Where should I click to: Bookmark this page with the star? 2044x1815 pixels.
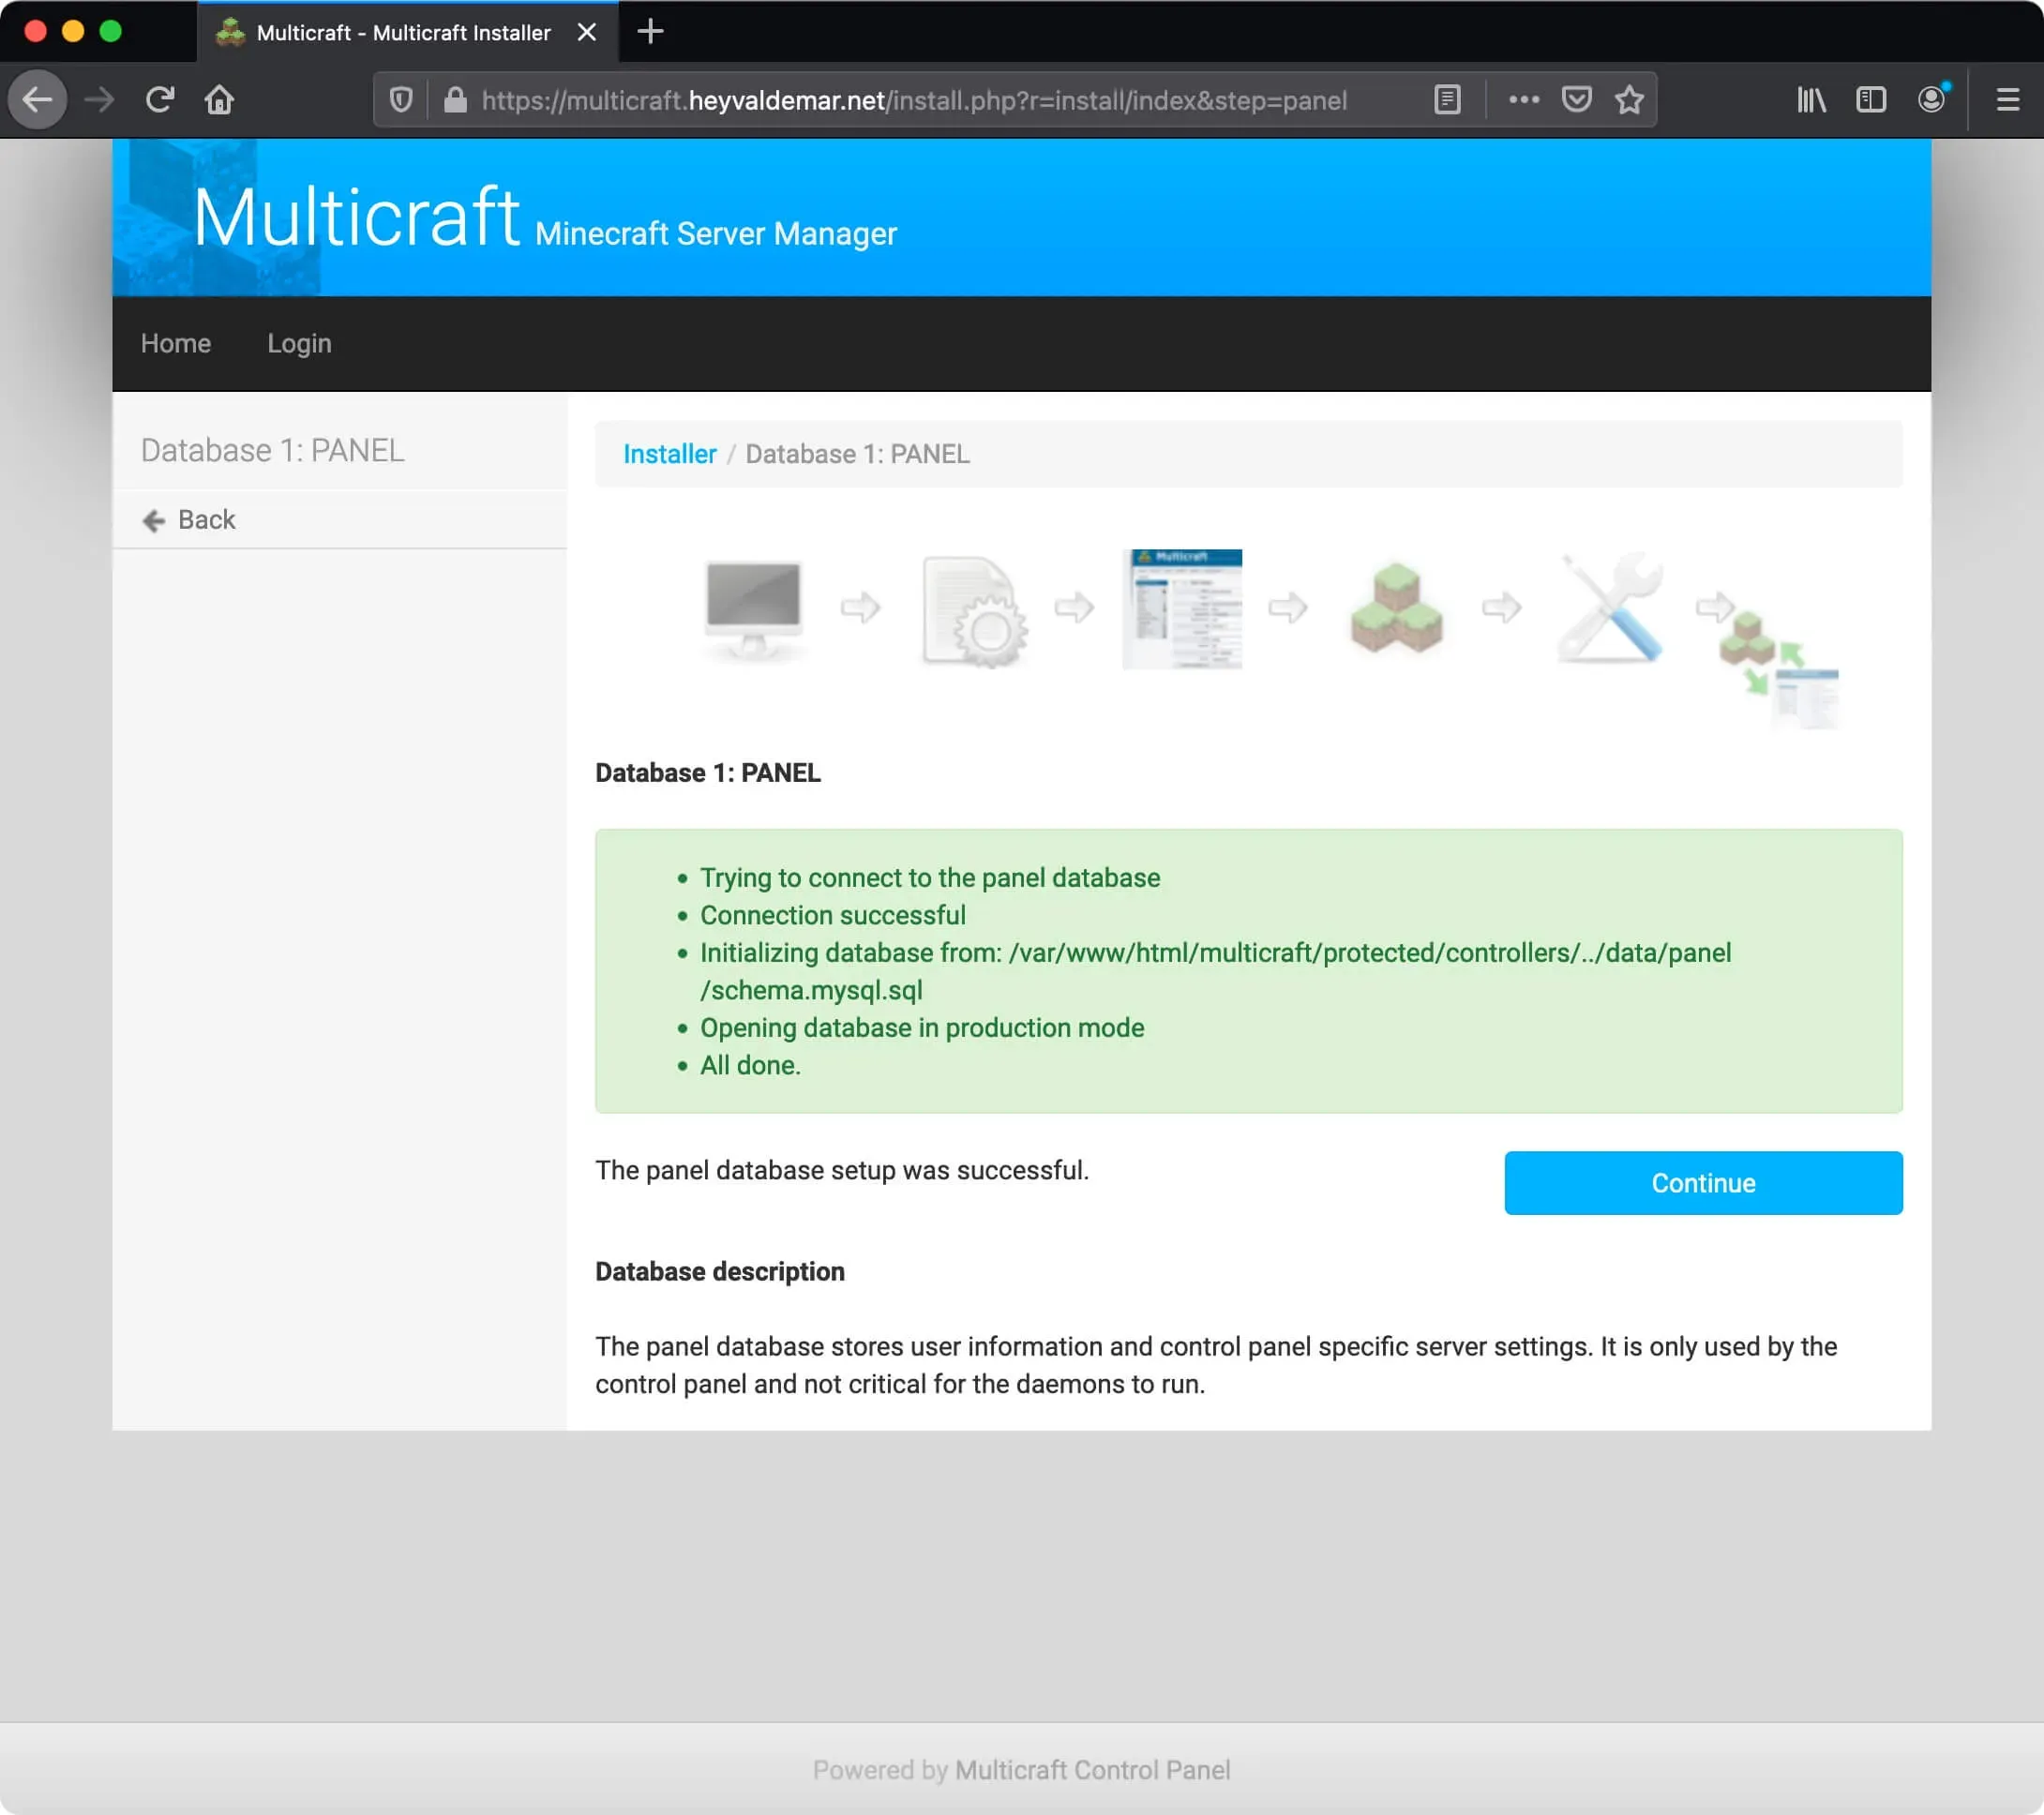tap(1630, 100)
